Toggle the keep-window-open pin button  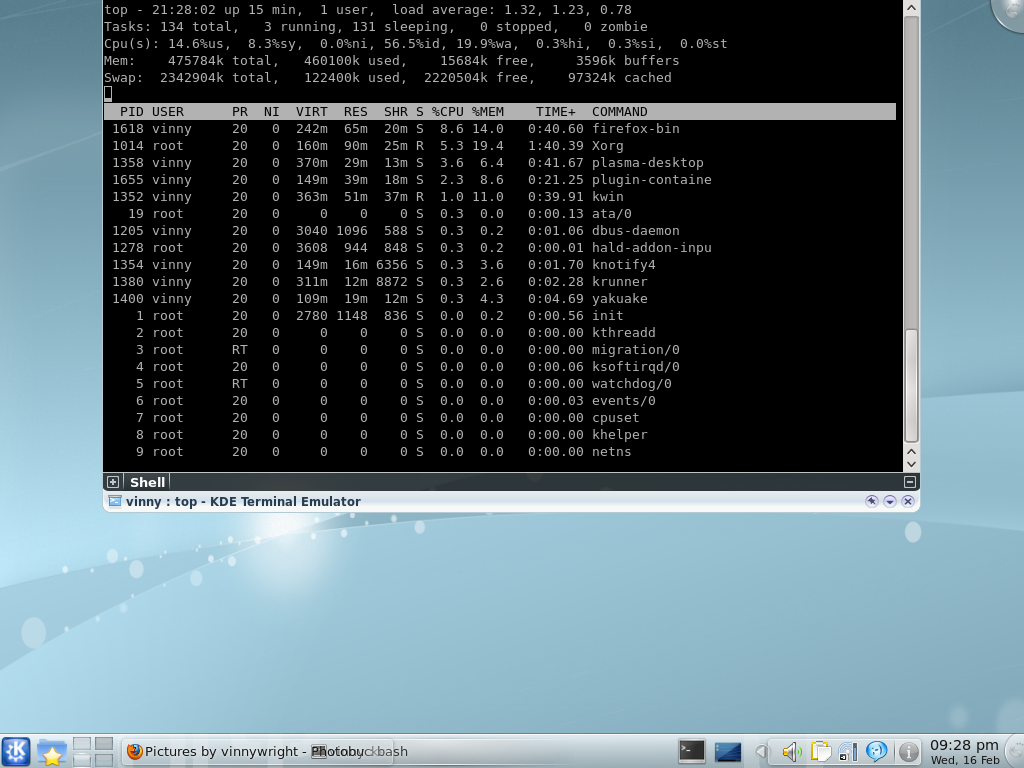(872, 502)
